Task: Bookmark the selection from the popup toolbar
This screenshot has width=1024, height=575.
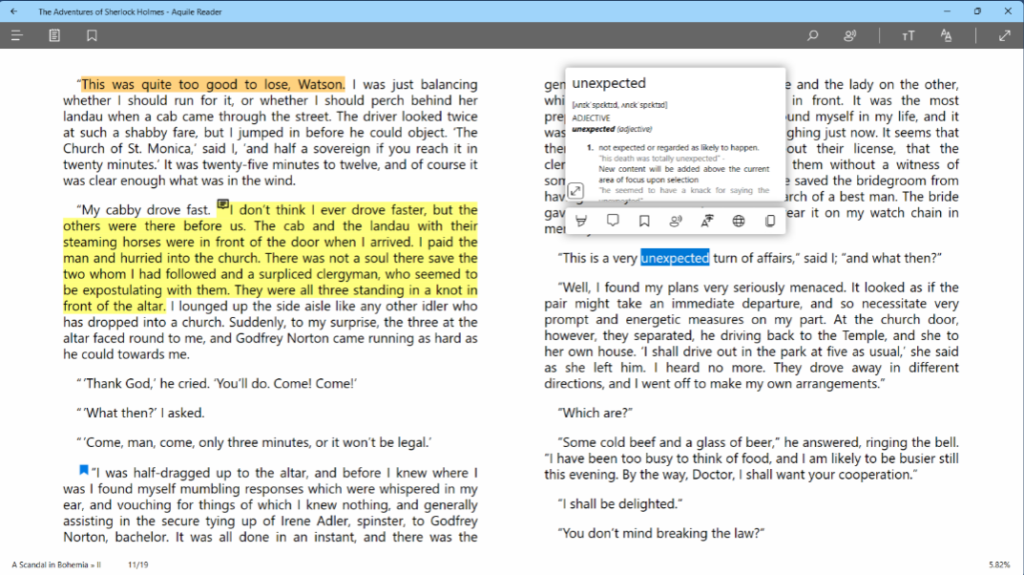Action: coord(644,221)
